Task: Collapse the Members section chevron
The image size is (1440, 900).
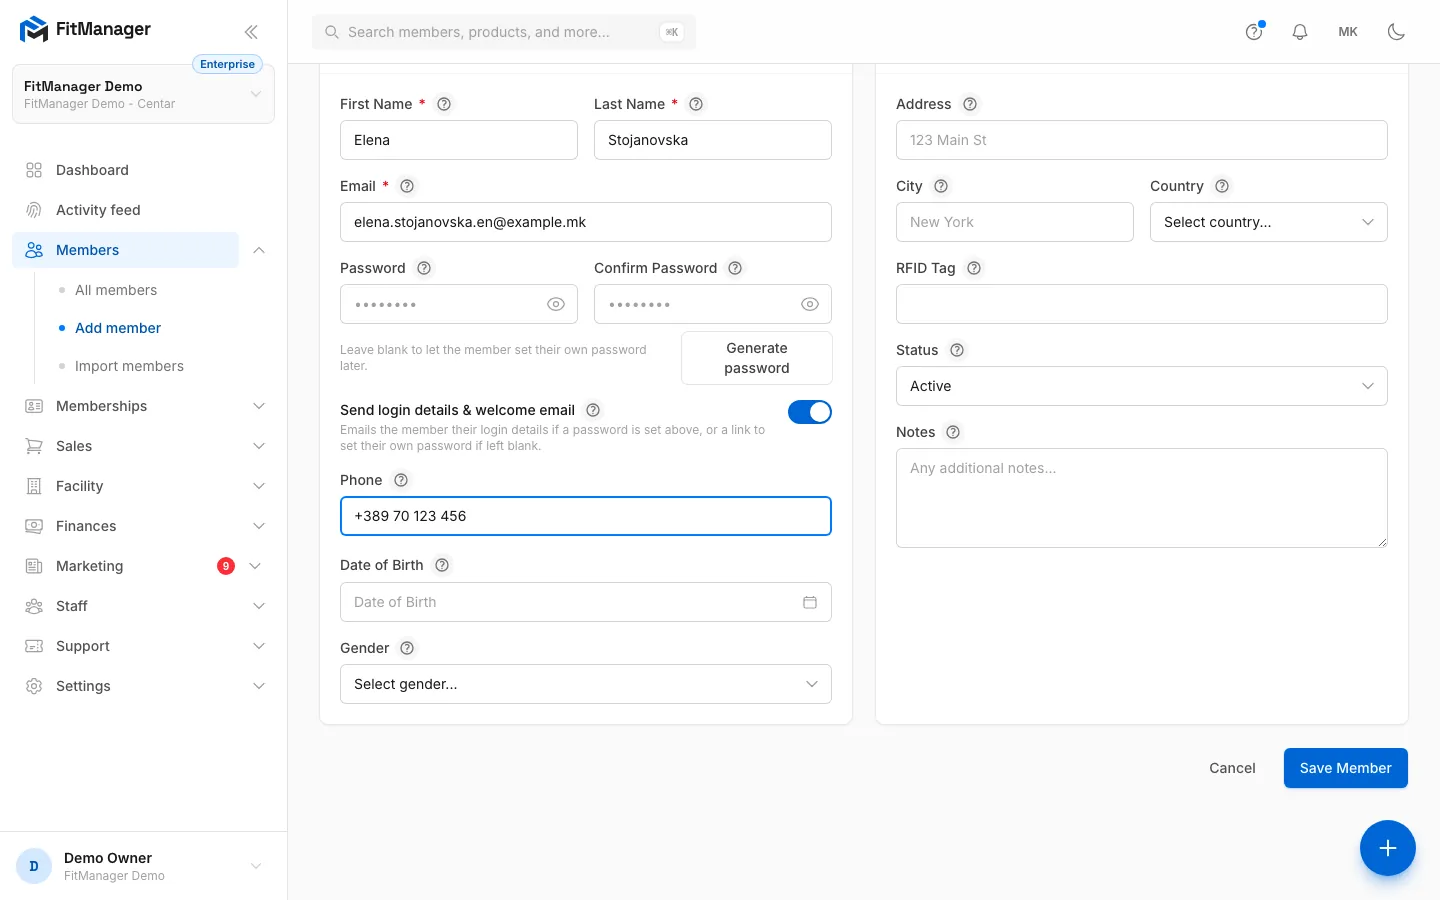Action: pos(259,250)
